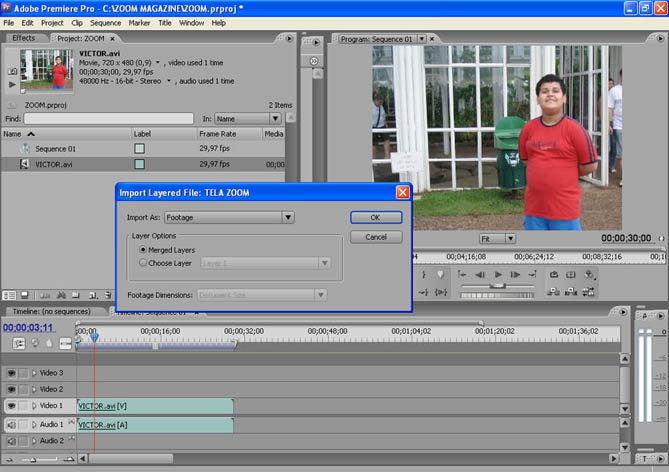Hide Video 3 track with eye toggle
Image resolution: width=669 pixels, height=472 pixels.
pyautogui.click(x=12, y=373)
